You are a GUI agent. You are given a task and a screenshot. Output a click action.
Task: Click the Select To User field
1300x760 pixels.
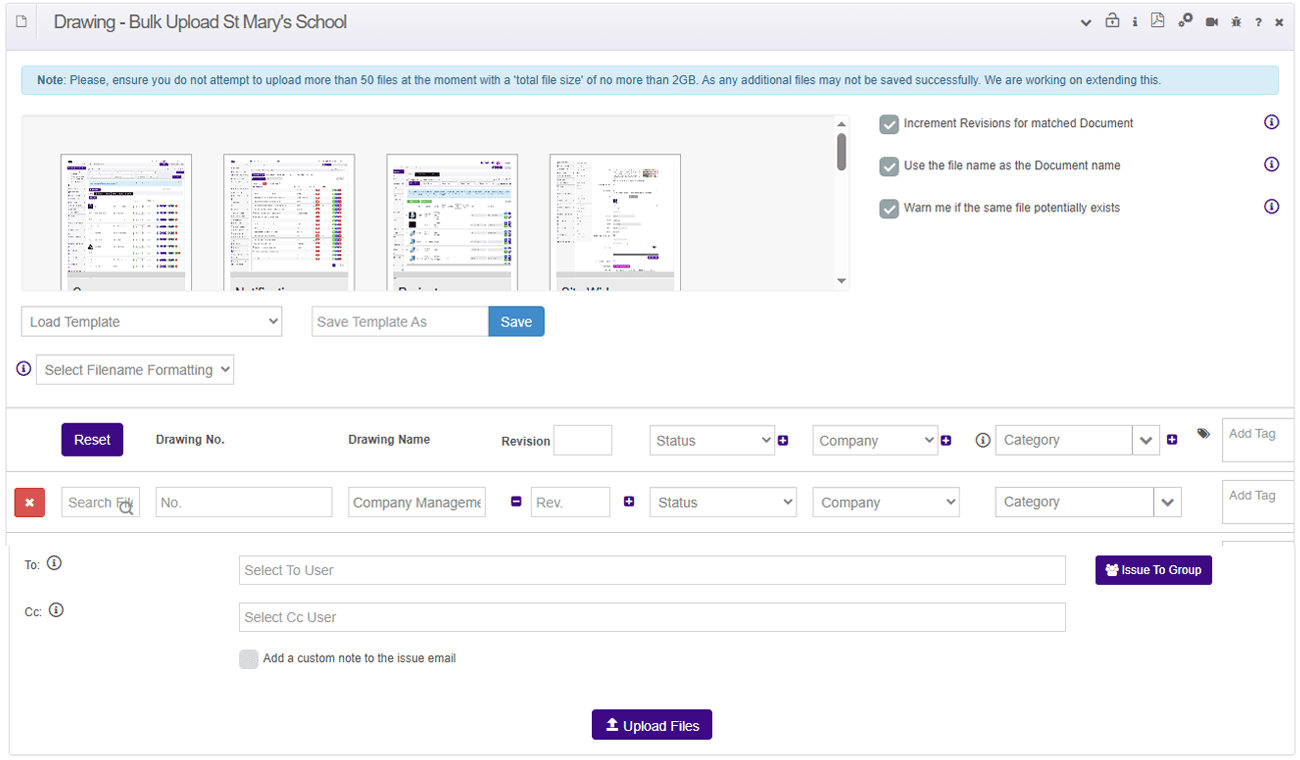[x=652, y=570]
